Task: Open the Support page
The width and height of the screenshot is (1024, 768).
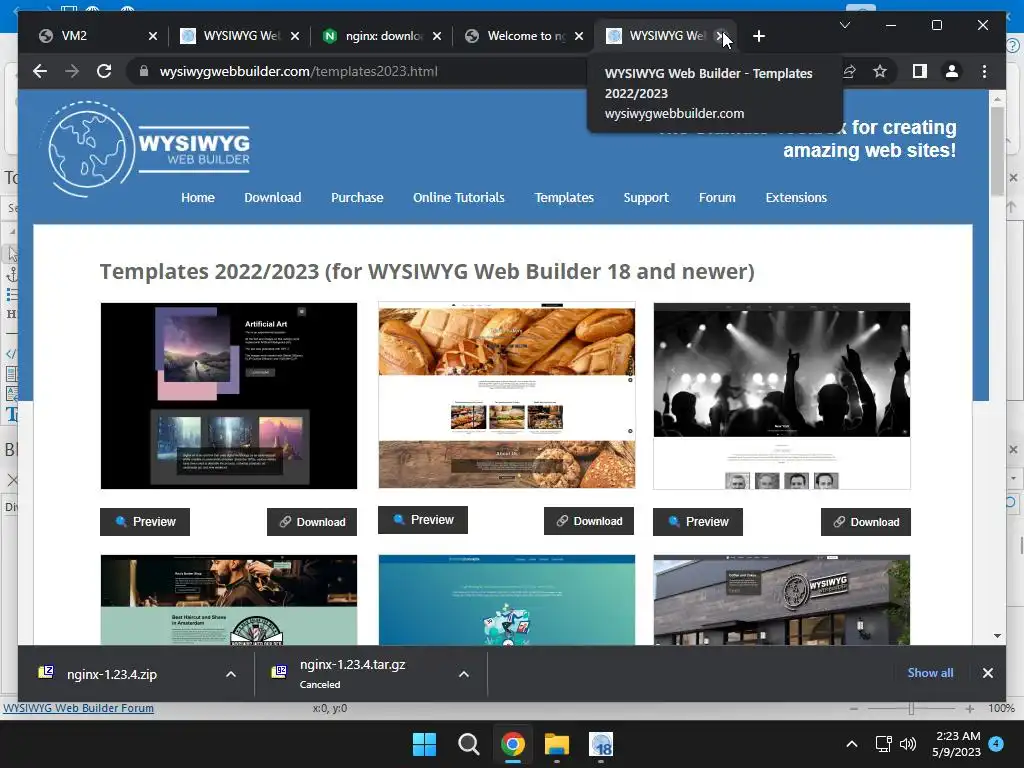Action: point(646,197)
